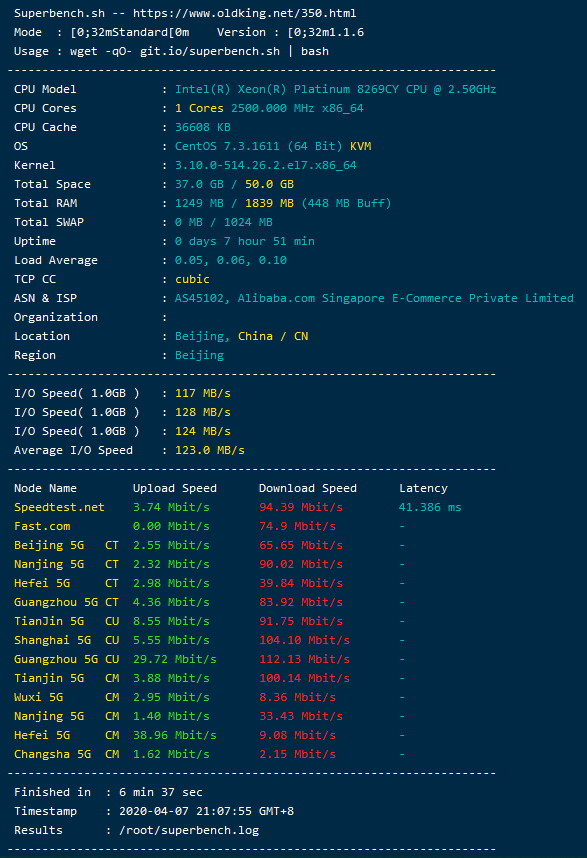Image resolution: width=587 pixels, height=858 pixels.
Task: Click Total SWAP value 0 MB / 1024 MB
Action: click(x=224, y=222)
